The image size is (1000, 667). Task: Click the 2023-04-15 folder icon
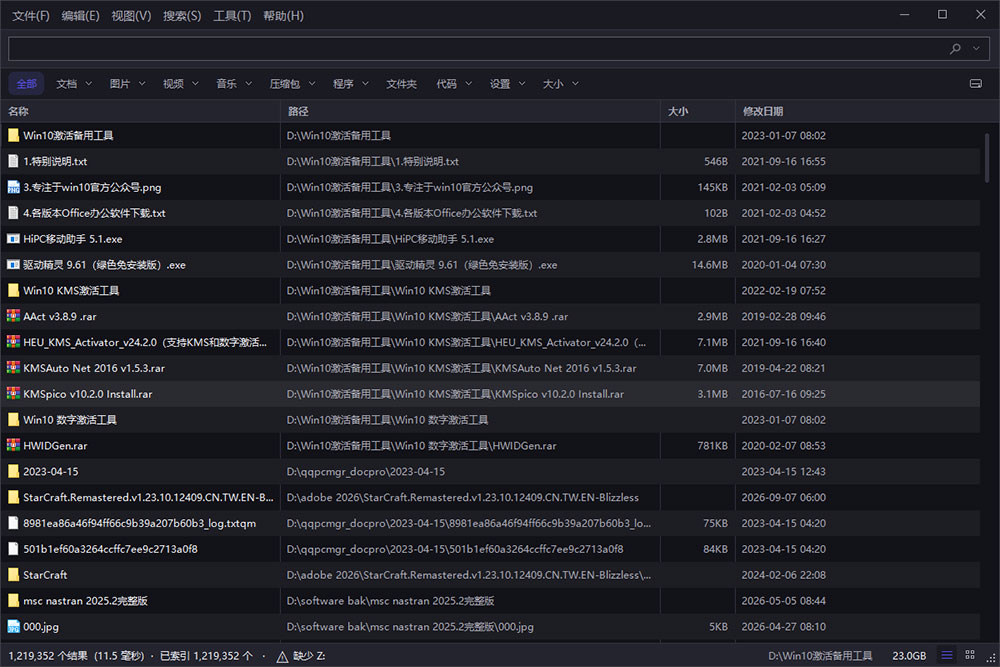point(13,471)
